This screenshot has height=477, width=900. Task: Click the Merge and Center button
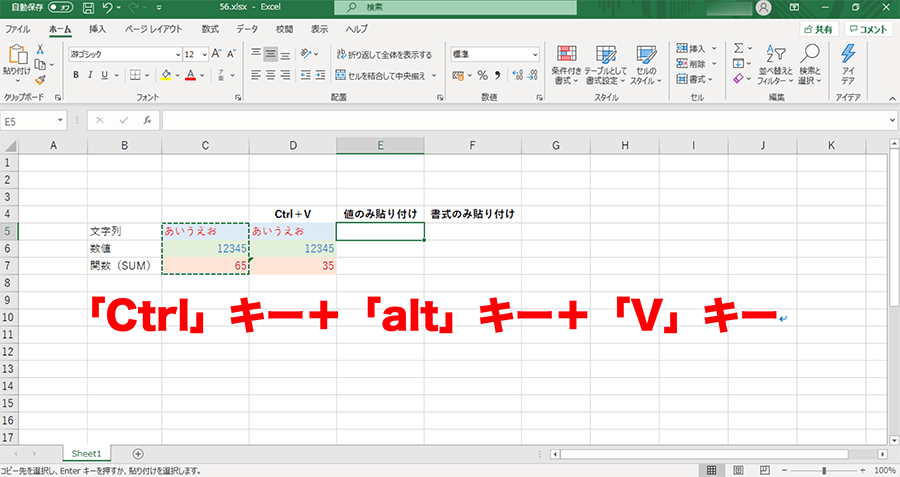click(381, 75)
